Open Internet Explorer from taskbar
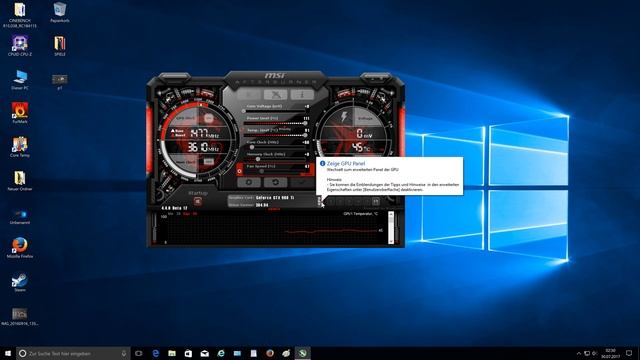Viewport: 640px width, 360px height. point(221,353)
